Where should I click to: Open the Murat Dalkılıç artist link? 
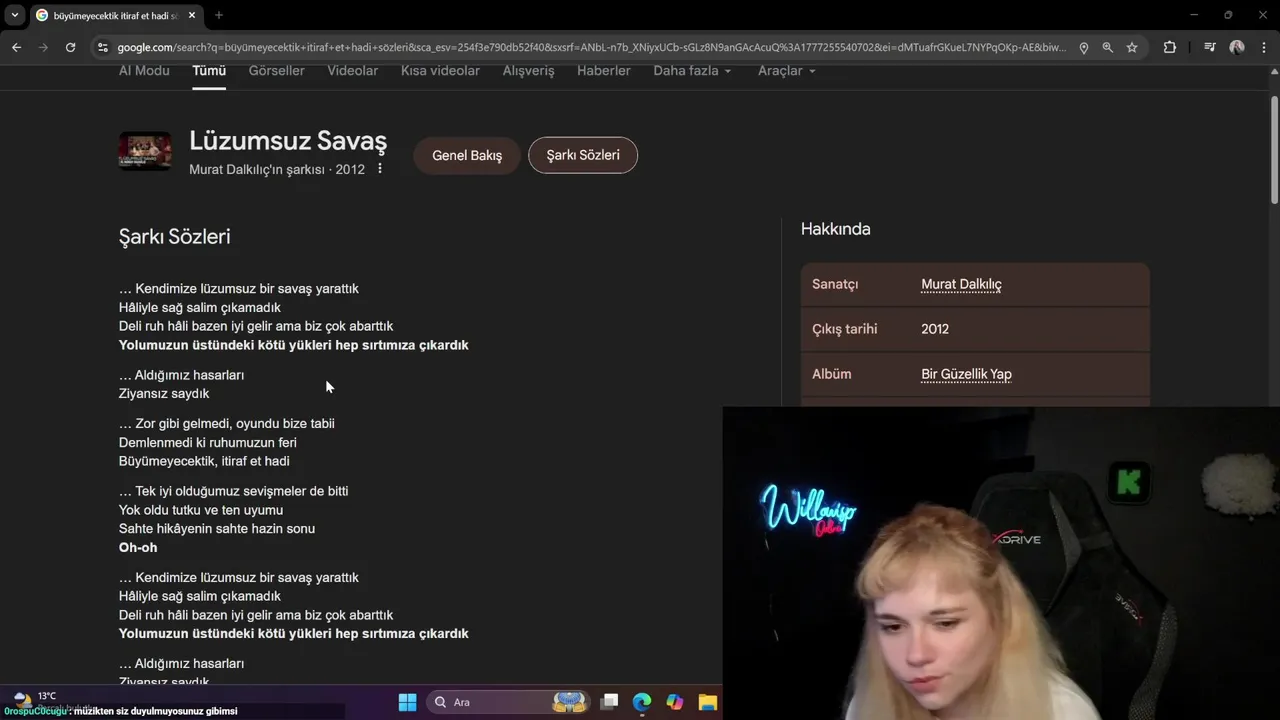(x=961, y=284)
